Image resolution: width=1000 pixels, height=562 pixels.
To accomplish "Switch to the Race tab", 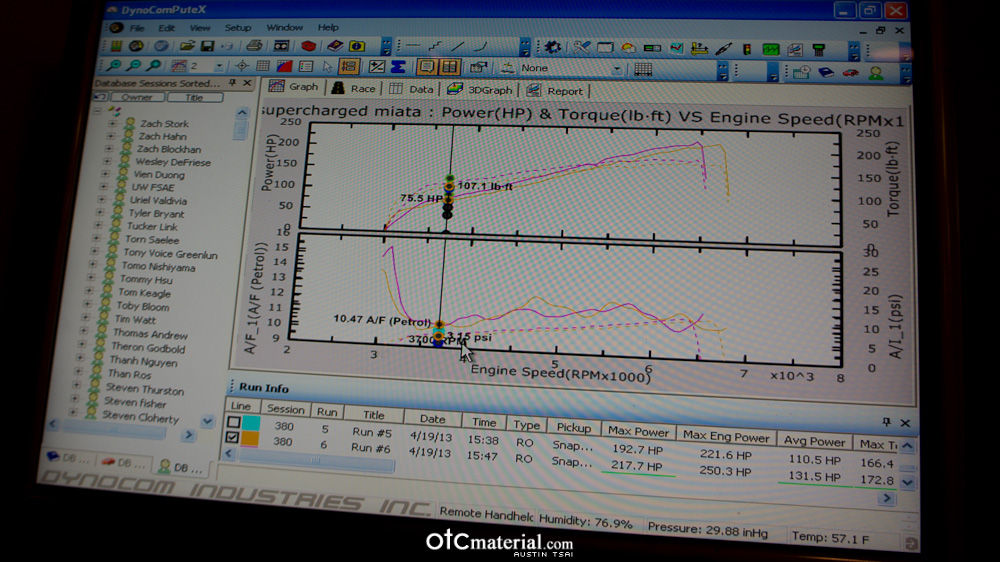I will point(353,89).
